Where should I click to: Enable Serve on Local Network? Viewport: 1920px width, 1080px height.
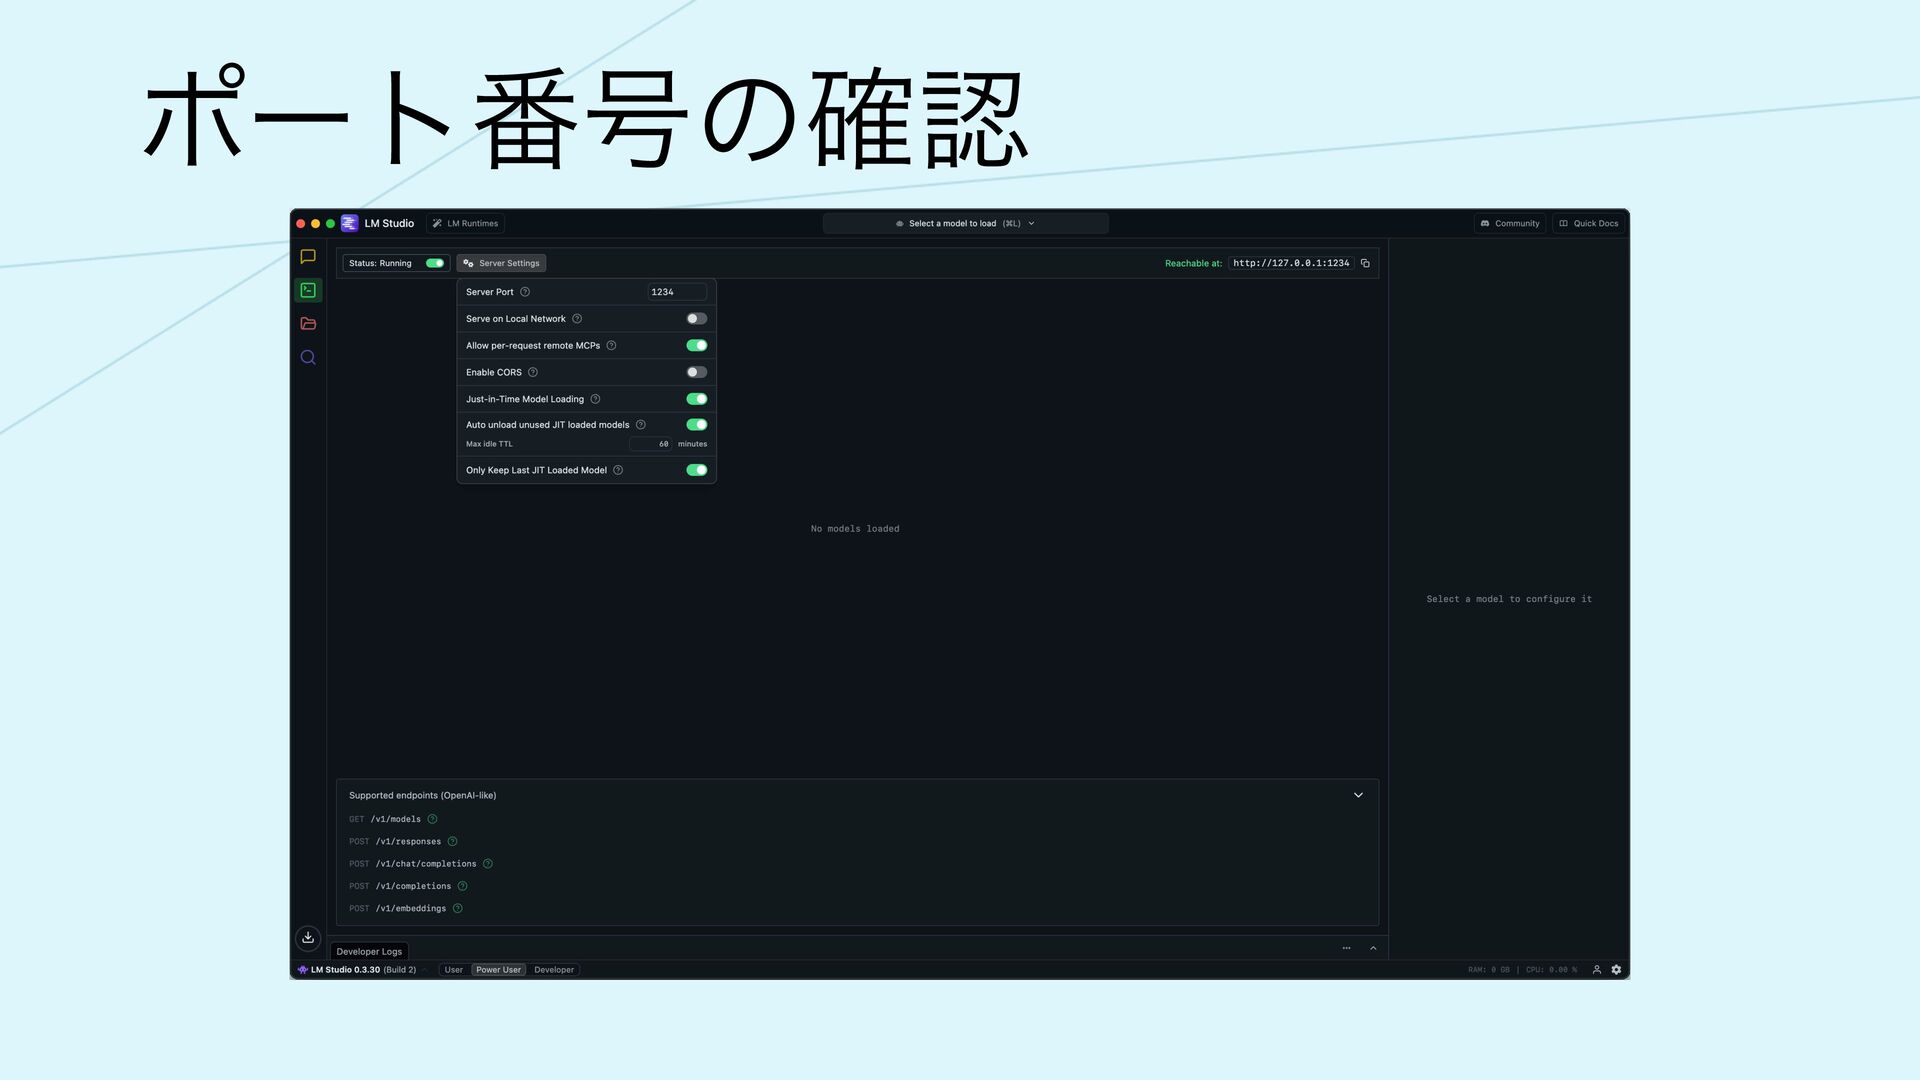(x=696, y=319)
